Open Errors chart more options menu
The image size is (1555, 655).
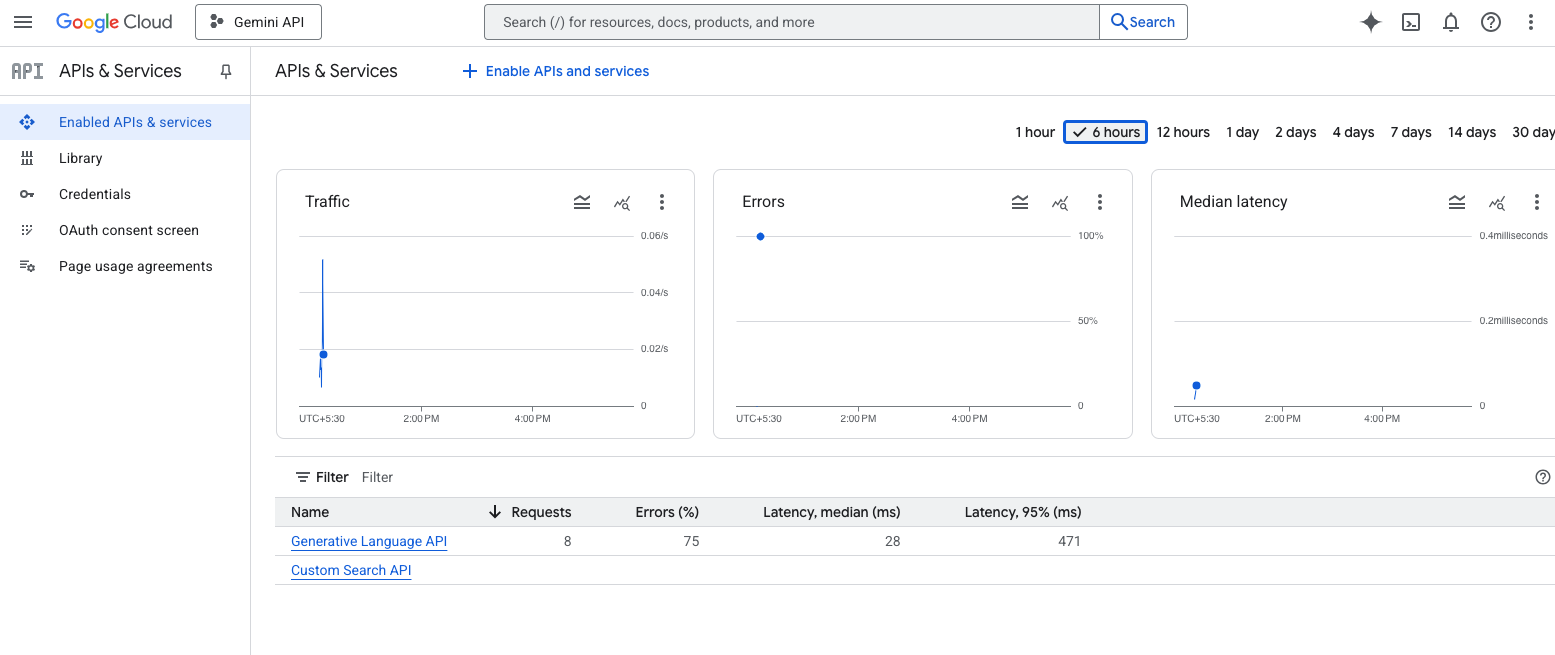[1100, 202]
